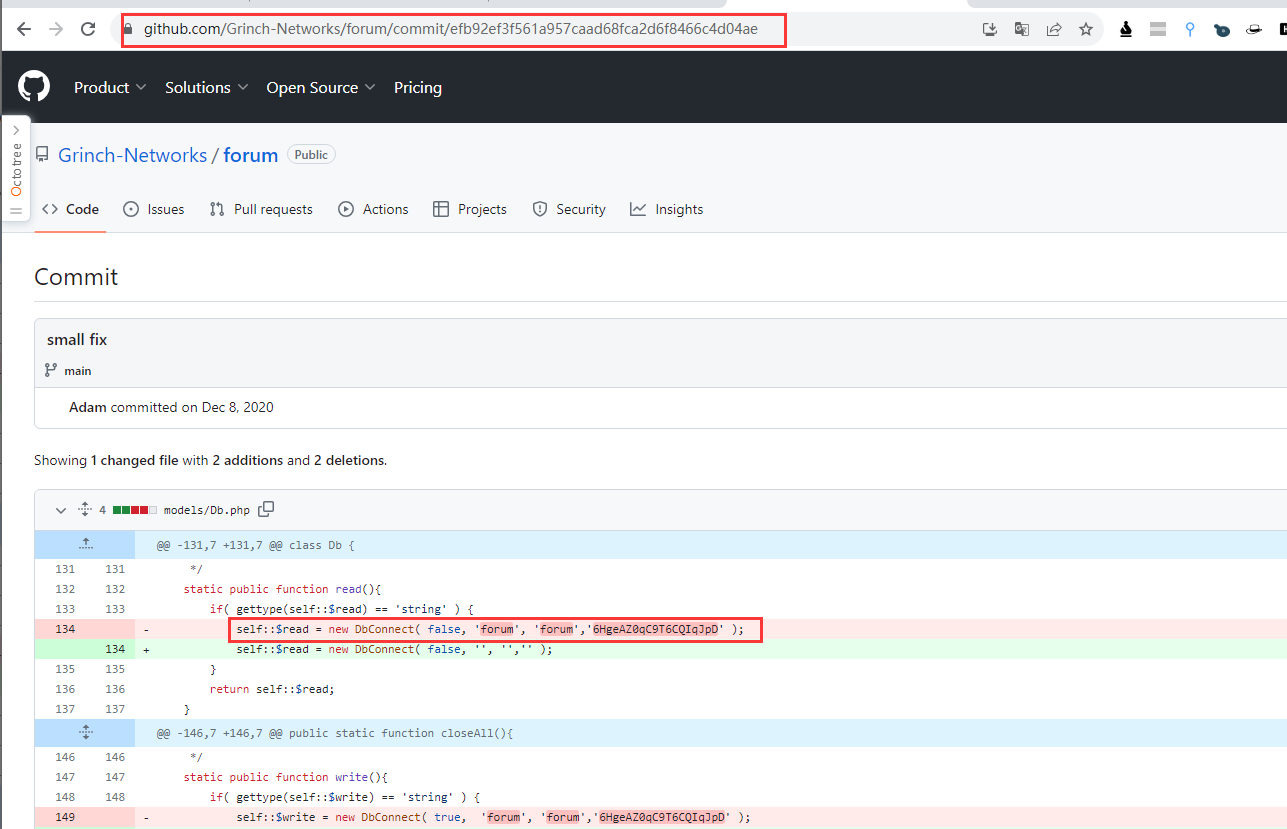This screenshot has height=829, width=1287.
Task: Click the dark blue paddle-shaped extension icon
Action: click(x=1222, y=30)
